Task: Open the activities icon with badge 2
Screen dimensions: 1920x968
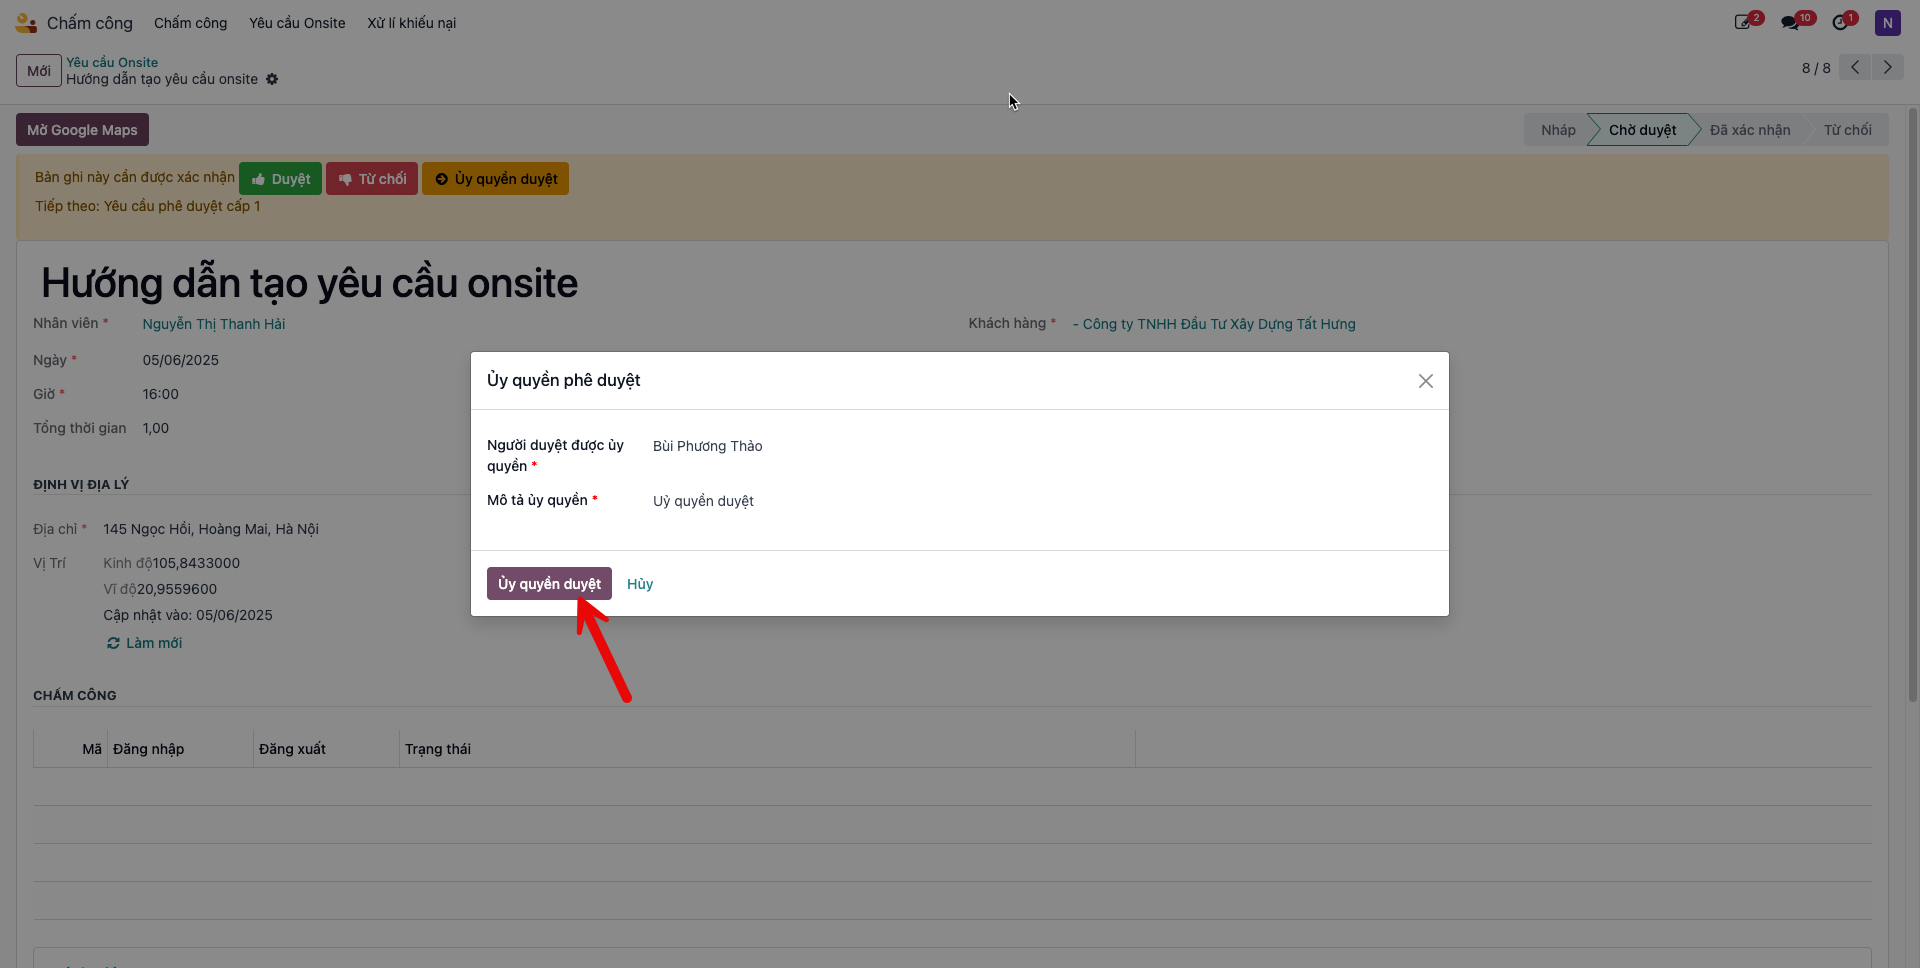Action: pos(1744,22)
